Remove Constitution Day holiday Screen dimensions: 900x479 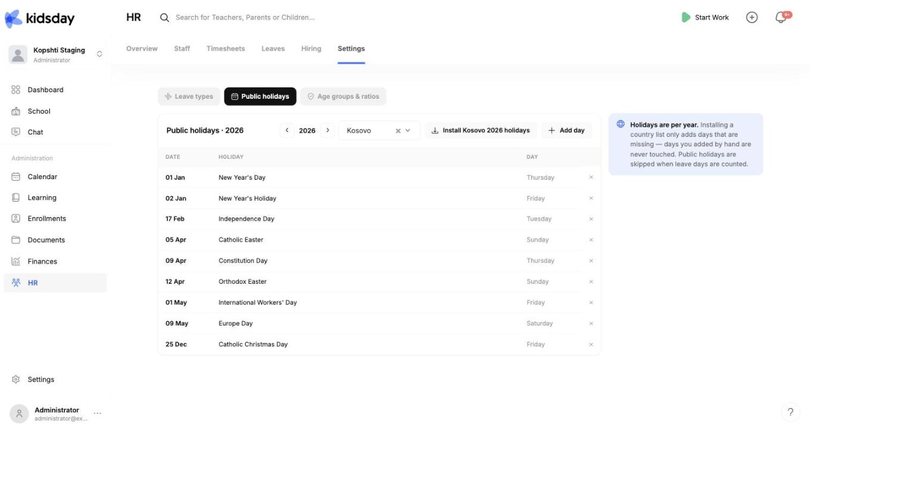click(x=591, y=261)
